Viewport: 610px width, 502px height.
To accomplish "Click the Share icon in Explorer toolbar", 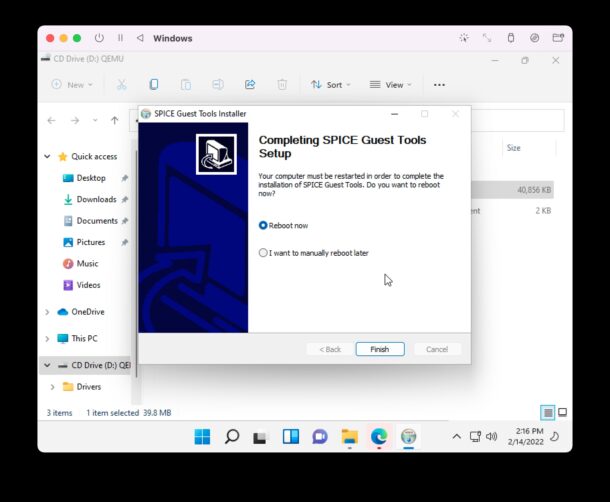I will pyautogui.click(x=250, y=84).
